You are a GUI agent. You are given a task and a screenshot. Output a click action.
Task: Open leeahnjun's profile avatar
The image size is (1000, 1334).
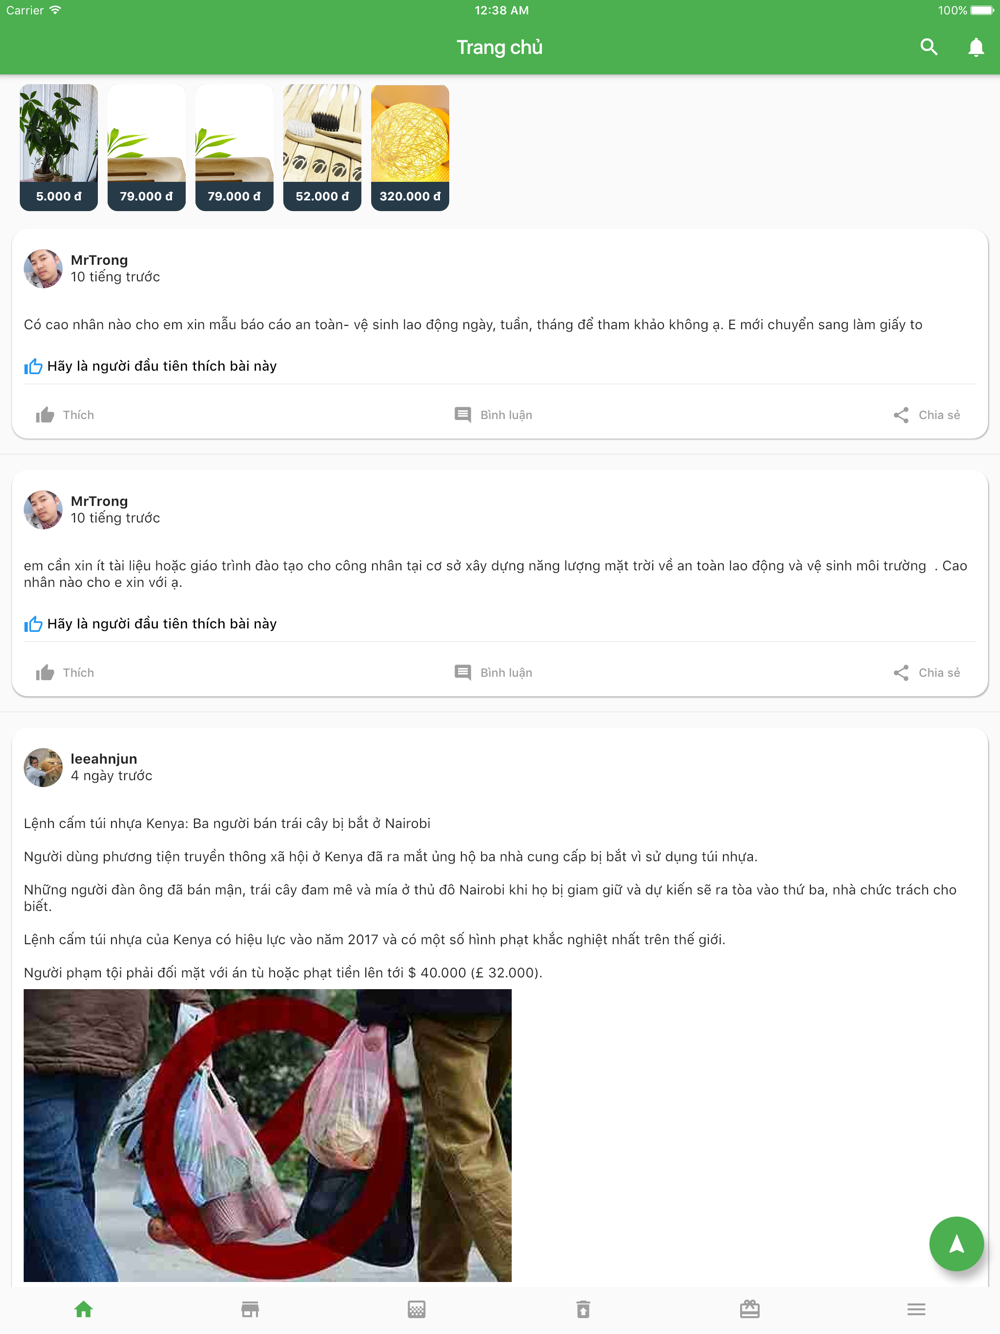[43, 767]
